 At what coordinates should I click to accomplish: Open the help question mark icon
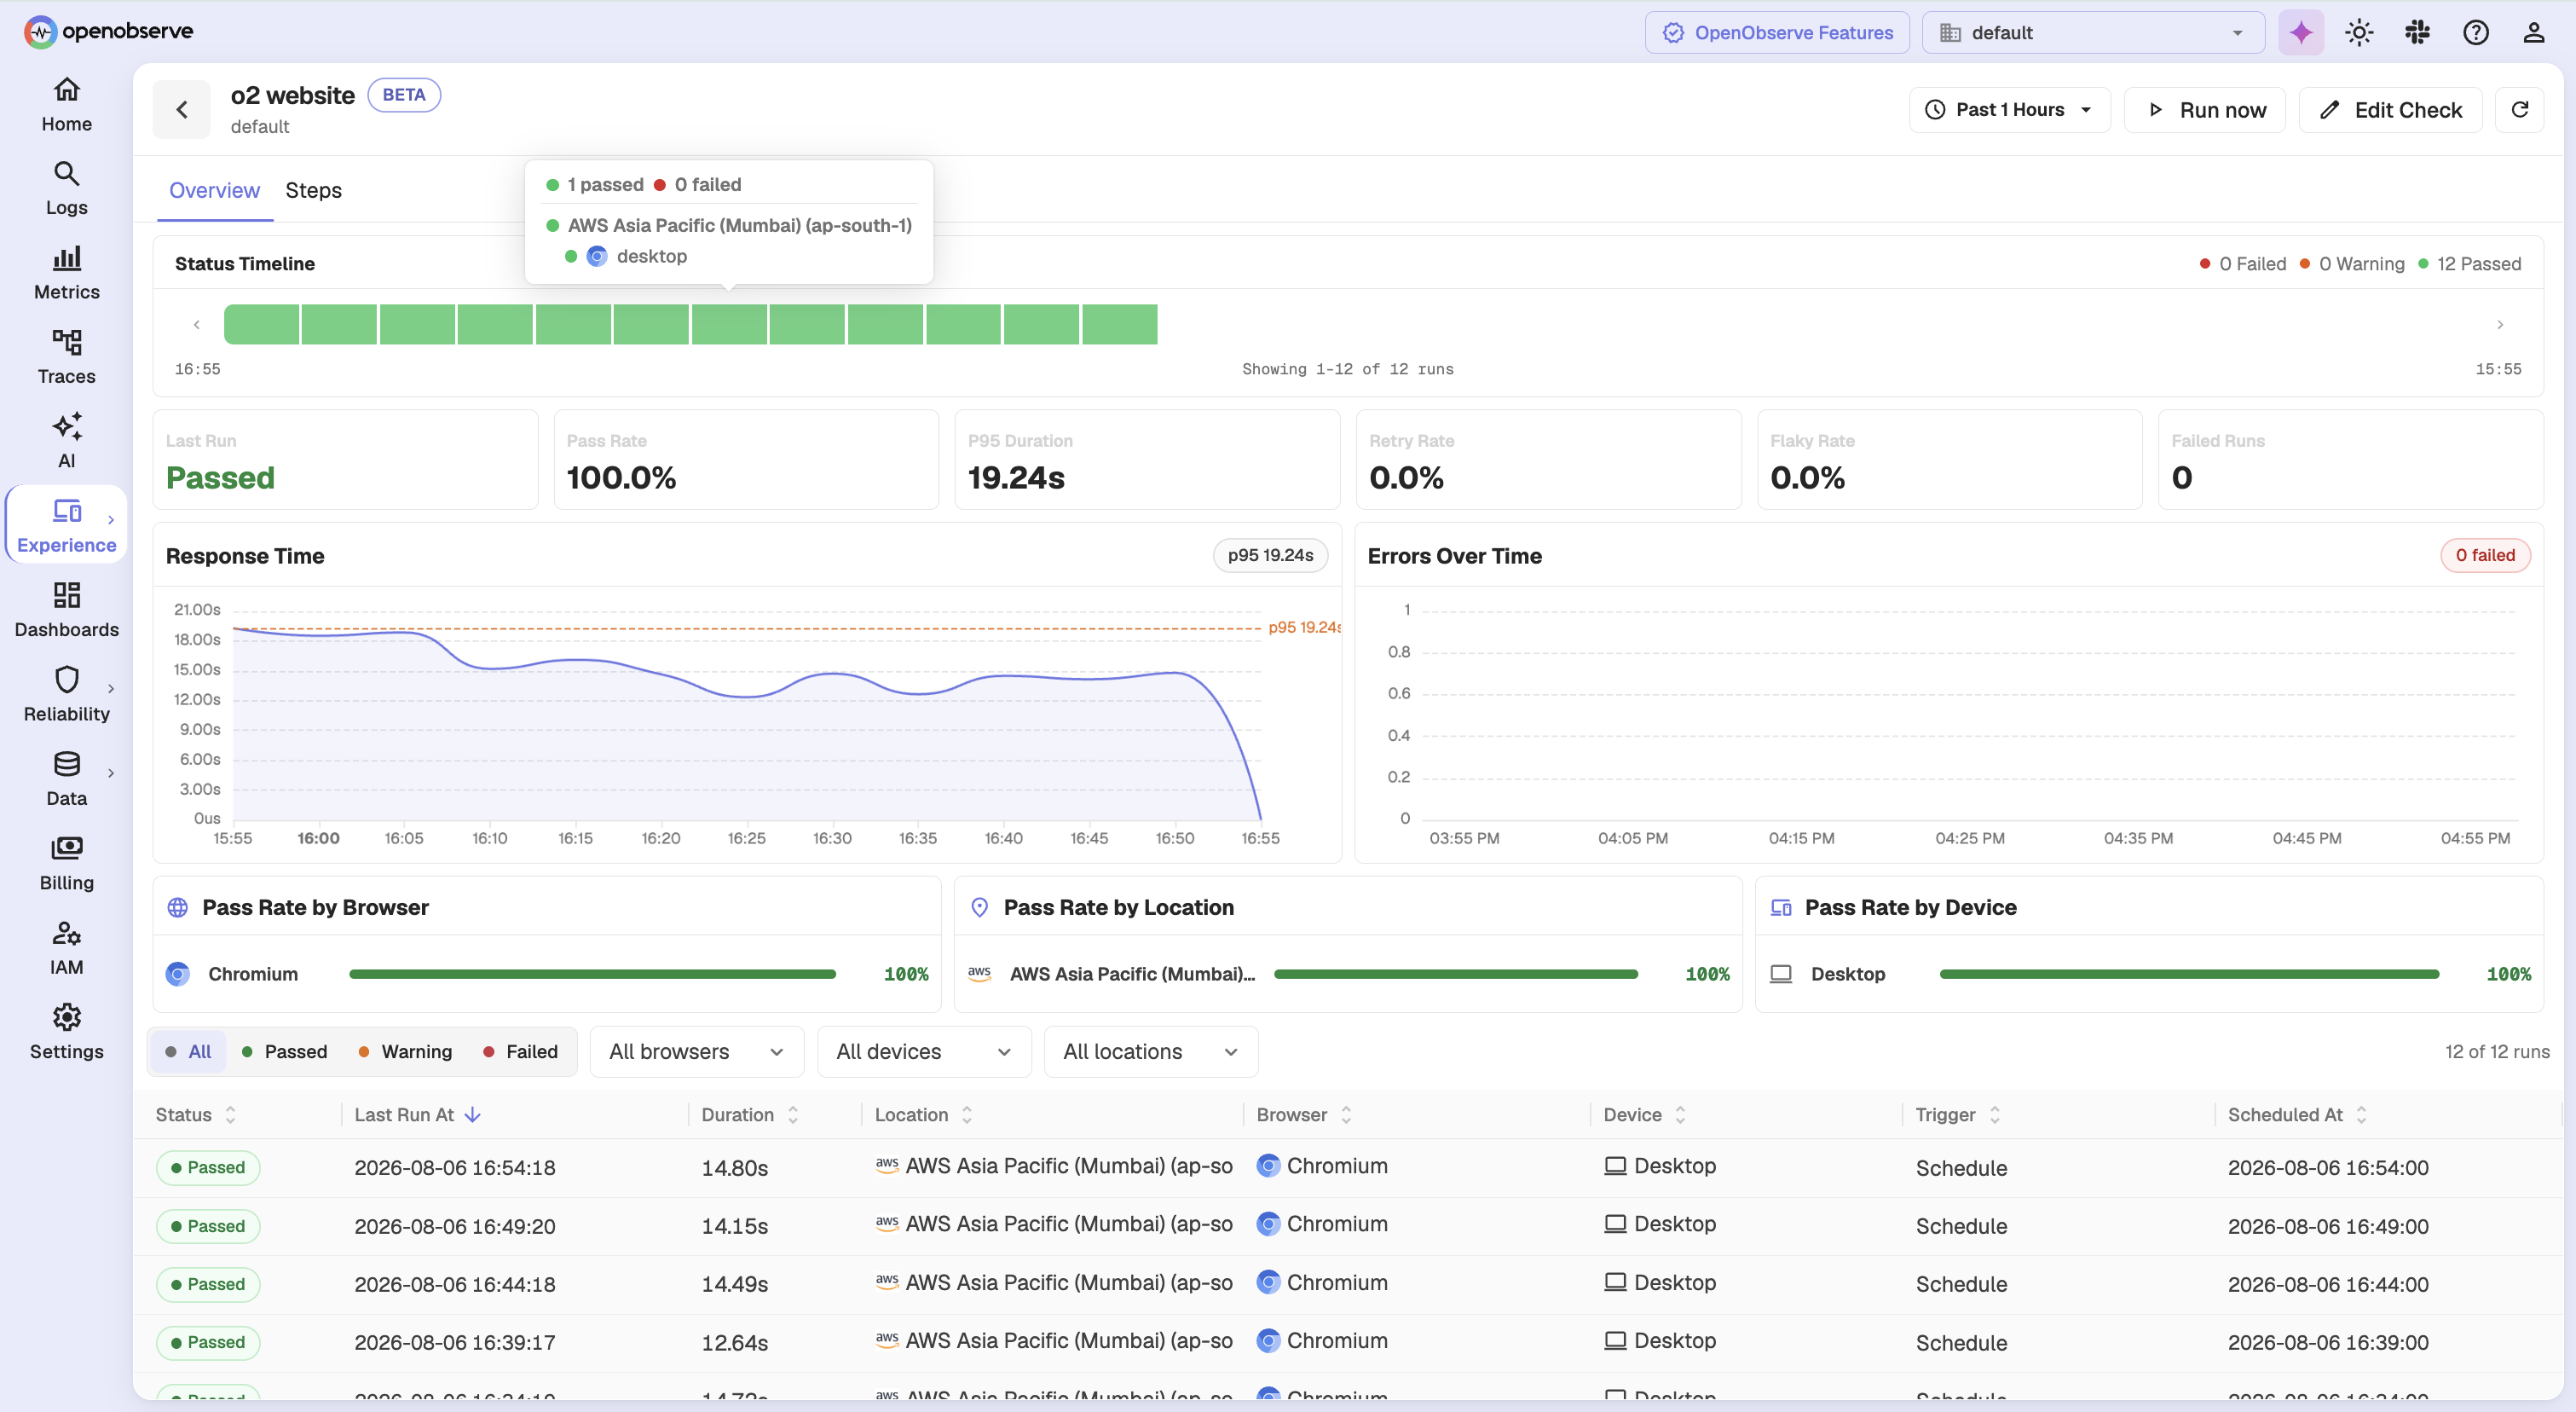coord(2475,32)
